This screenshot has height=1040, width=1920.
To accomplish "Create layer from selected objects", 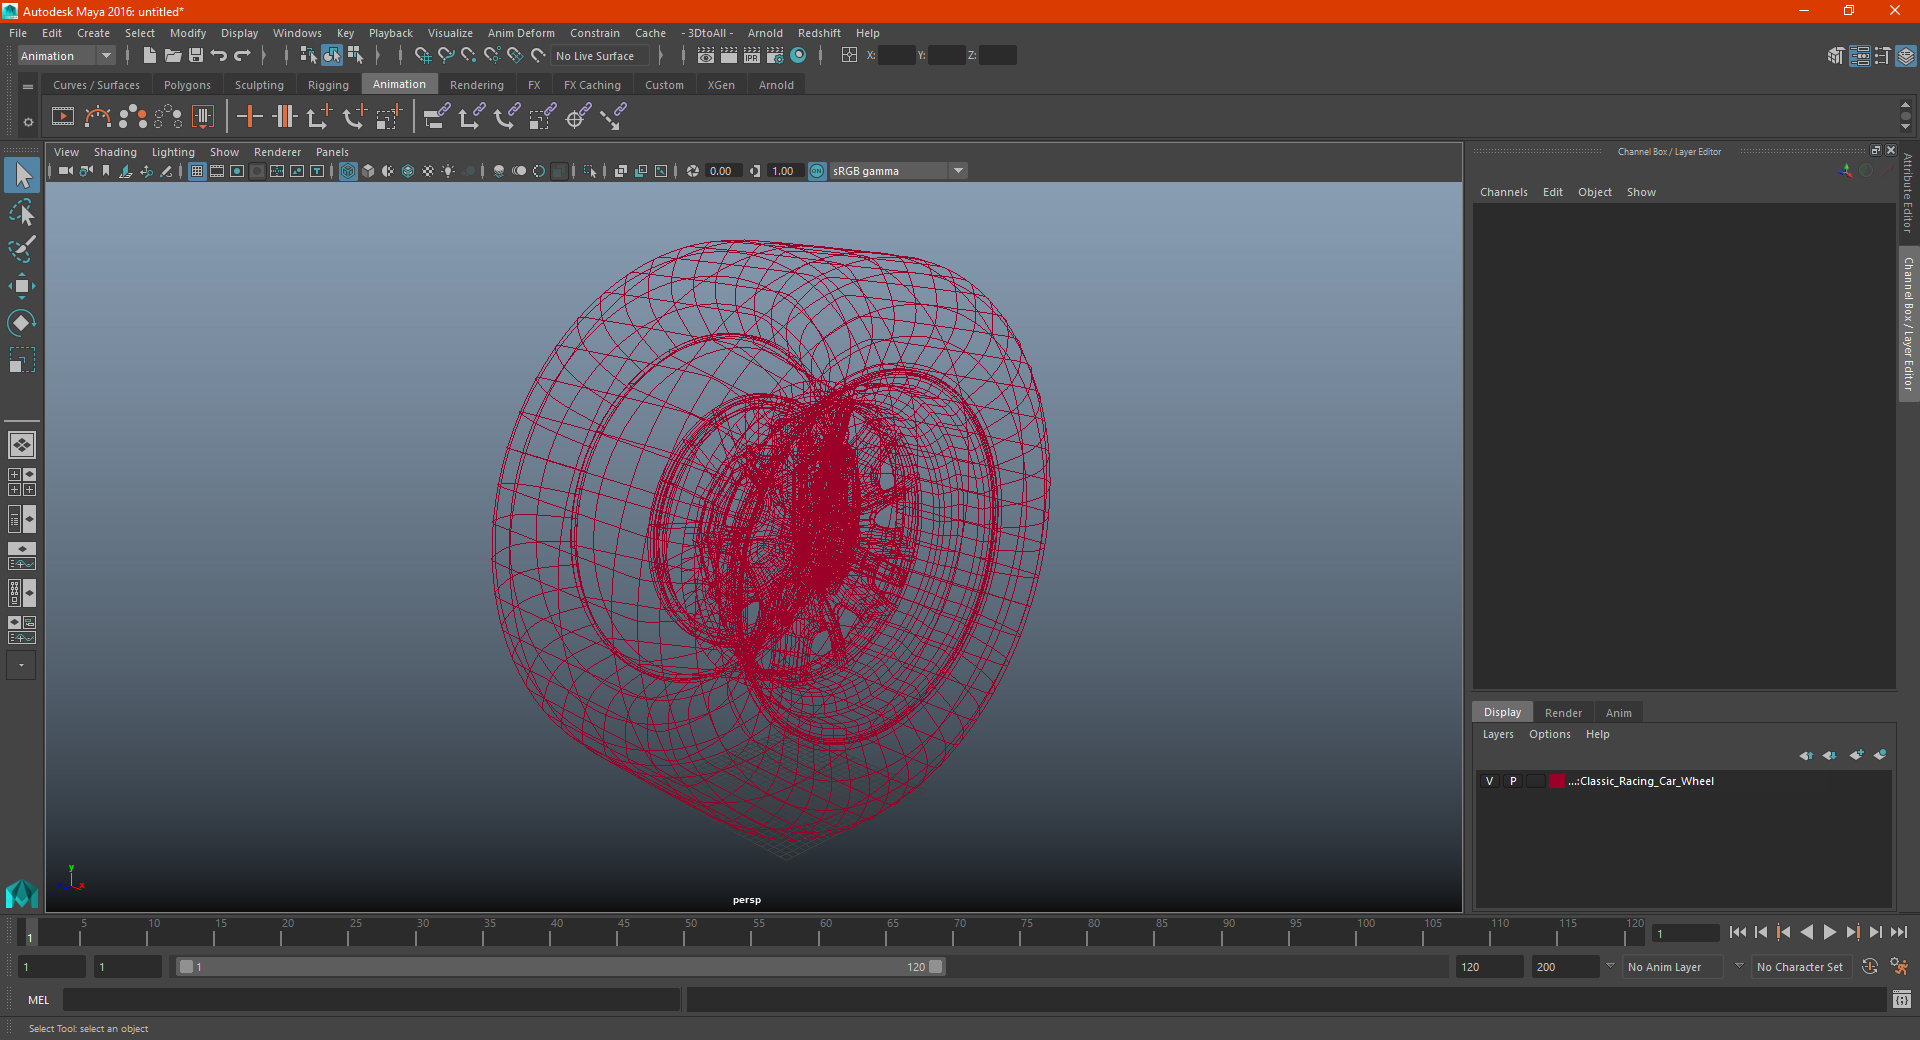I will pyautogui.click(x=1880, y=755).
